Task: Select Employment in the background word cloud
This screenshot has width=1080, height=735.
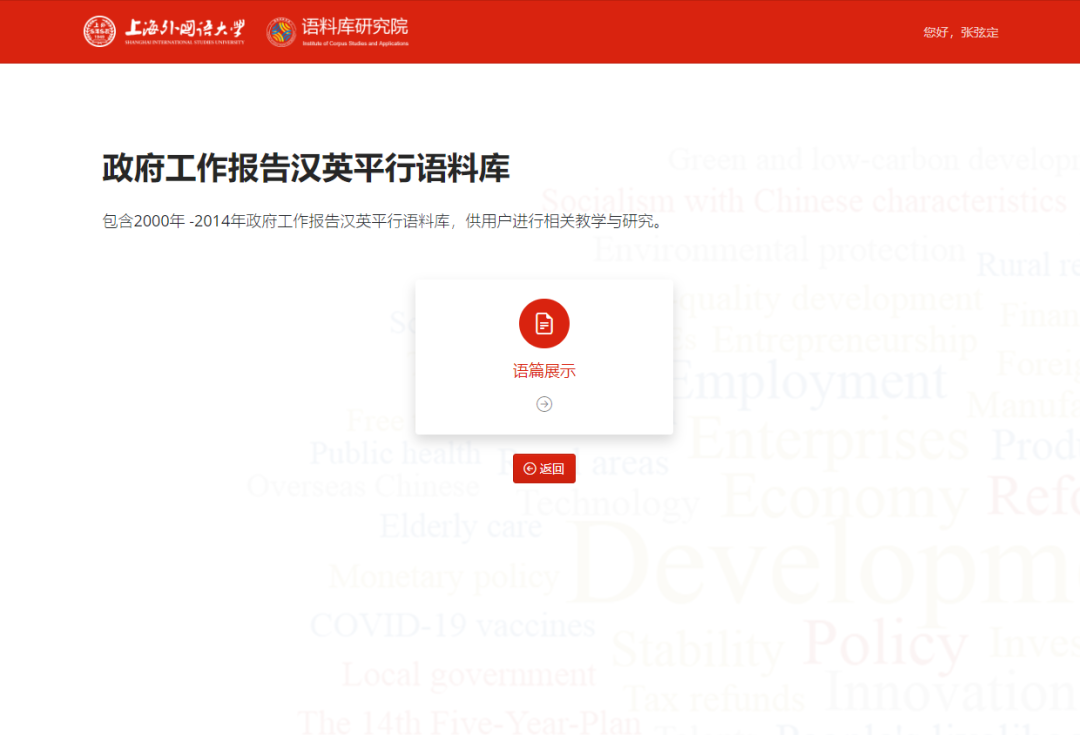Action: (x=810, y=381)
